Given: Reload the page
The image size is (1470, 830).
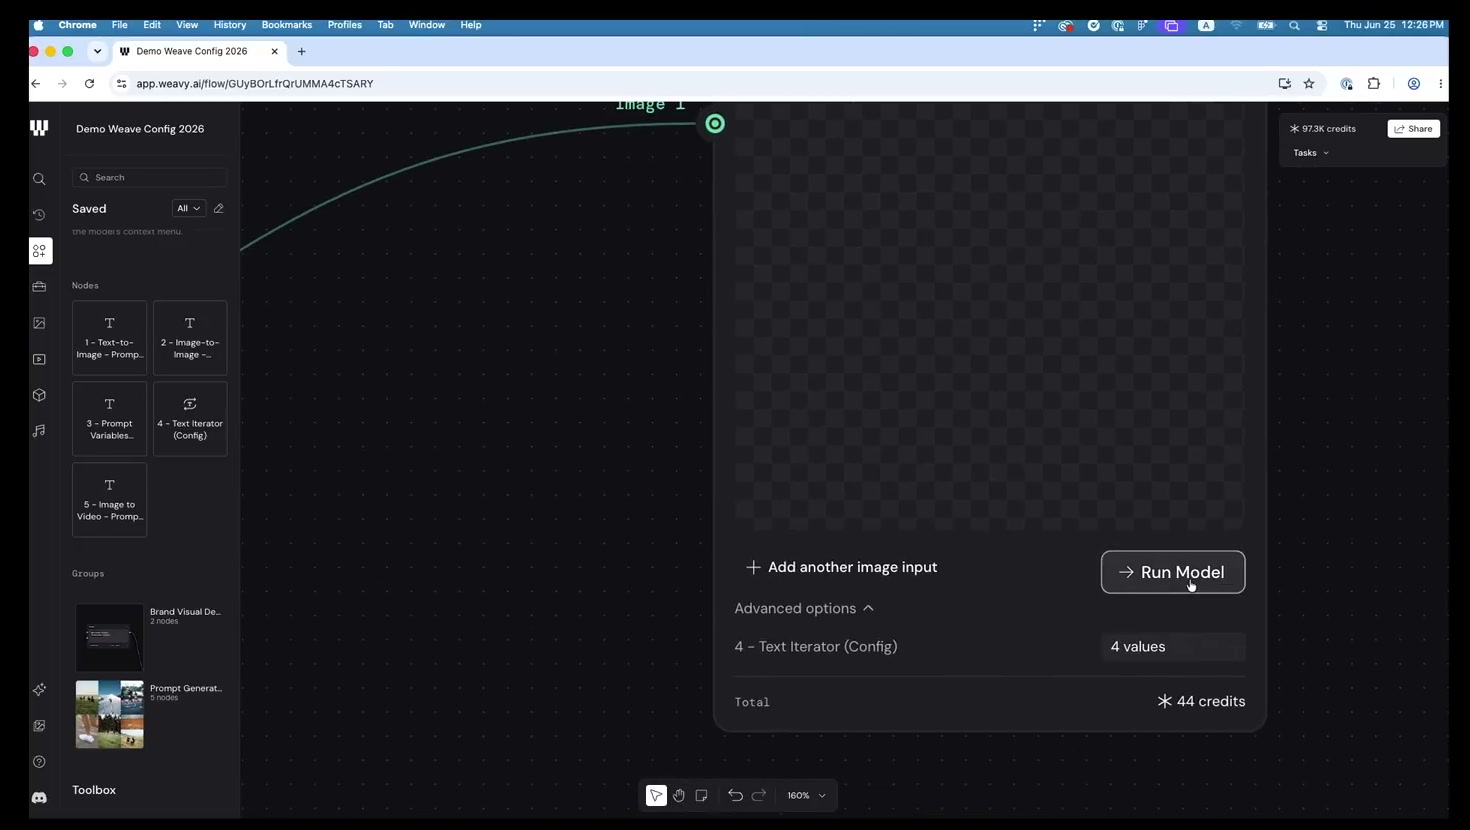Looking at the screenshot, I should (89, 84).
